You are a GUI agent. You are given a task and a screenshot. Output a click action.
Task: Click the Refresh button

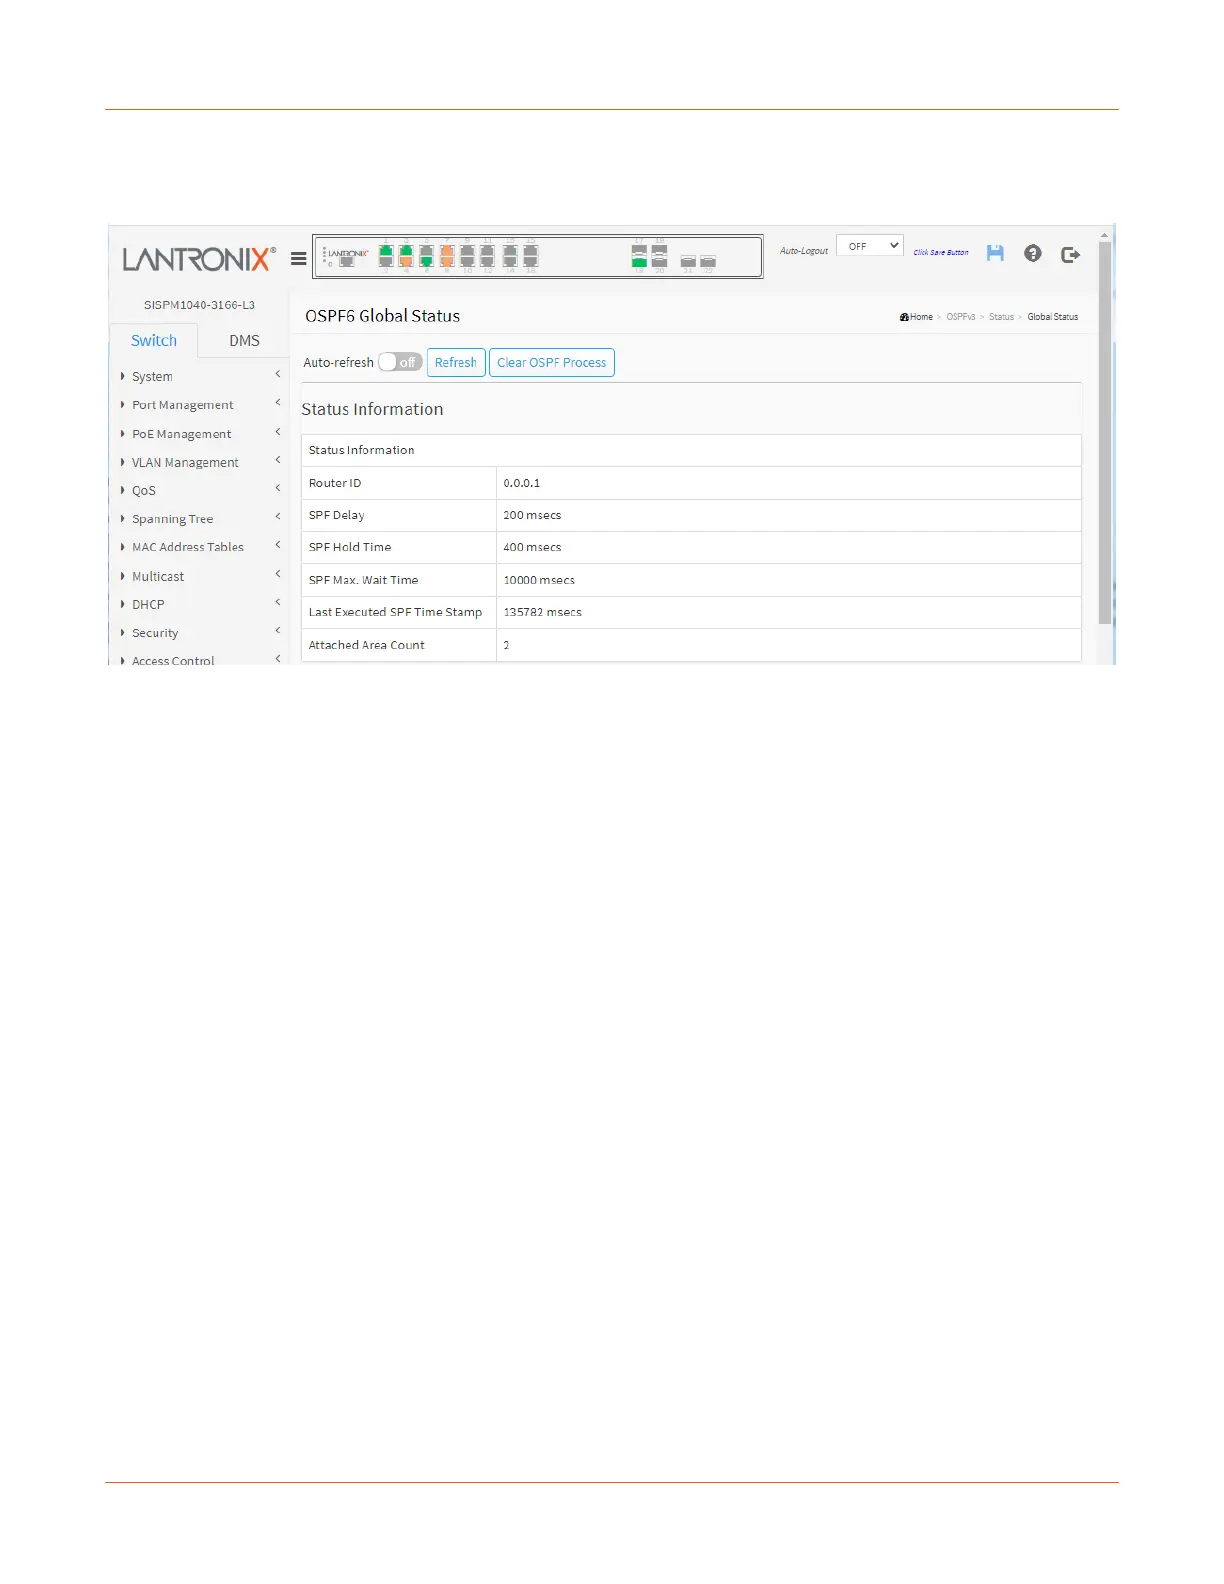click(456, 362)
